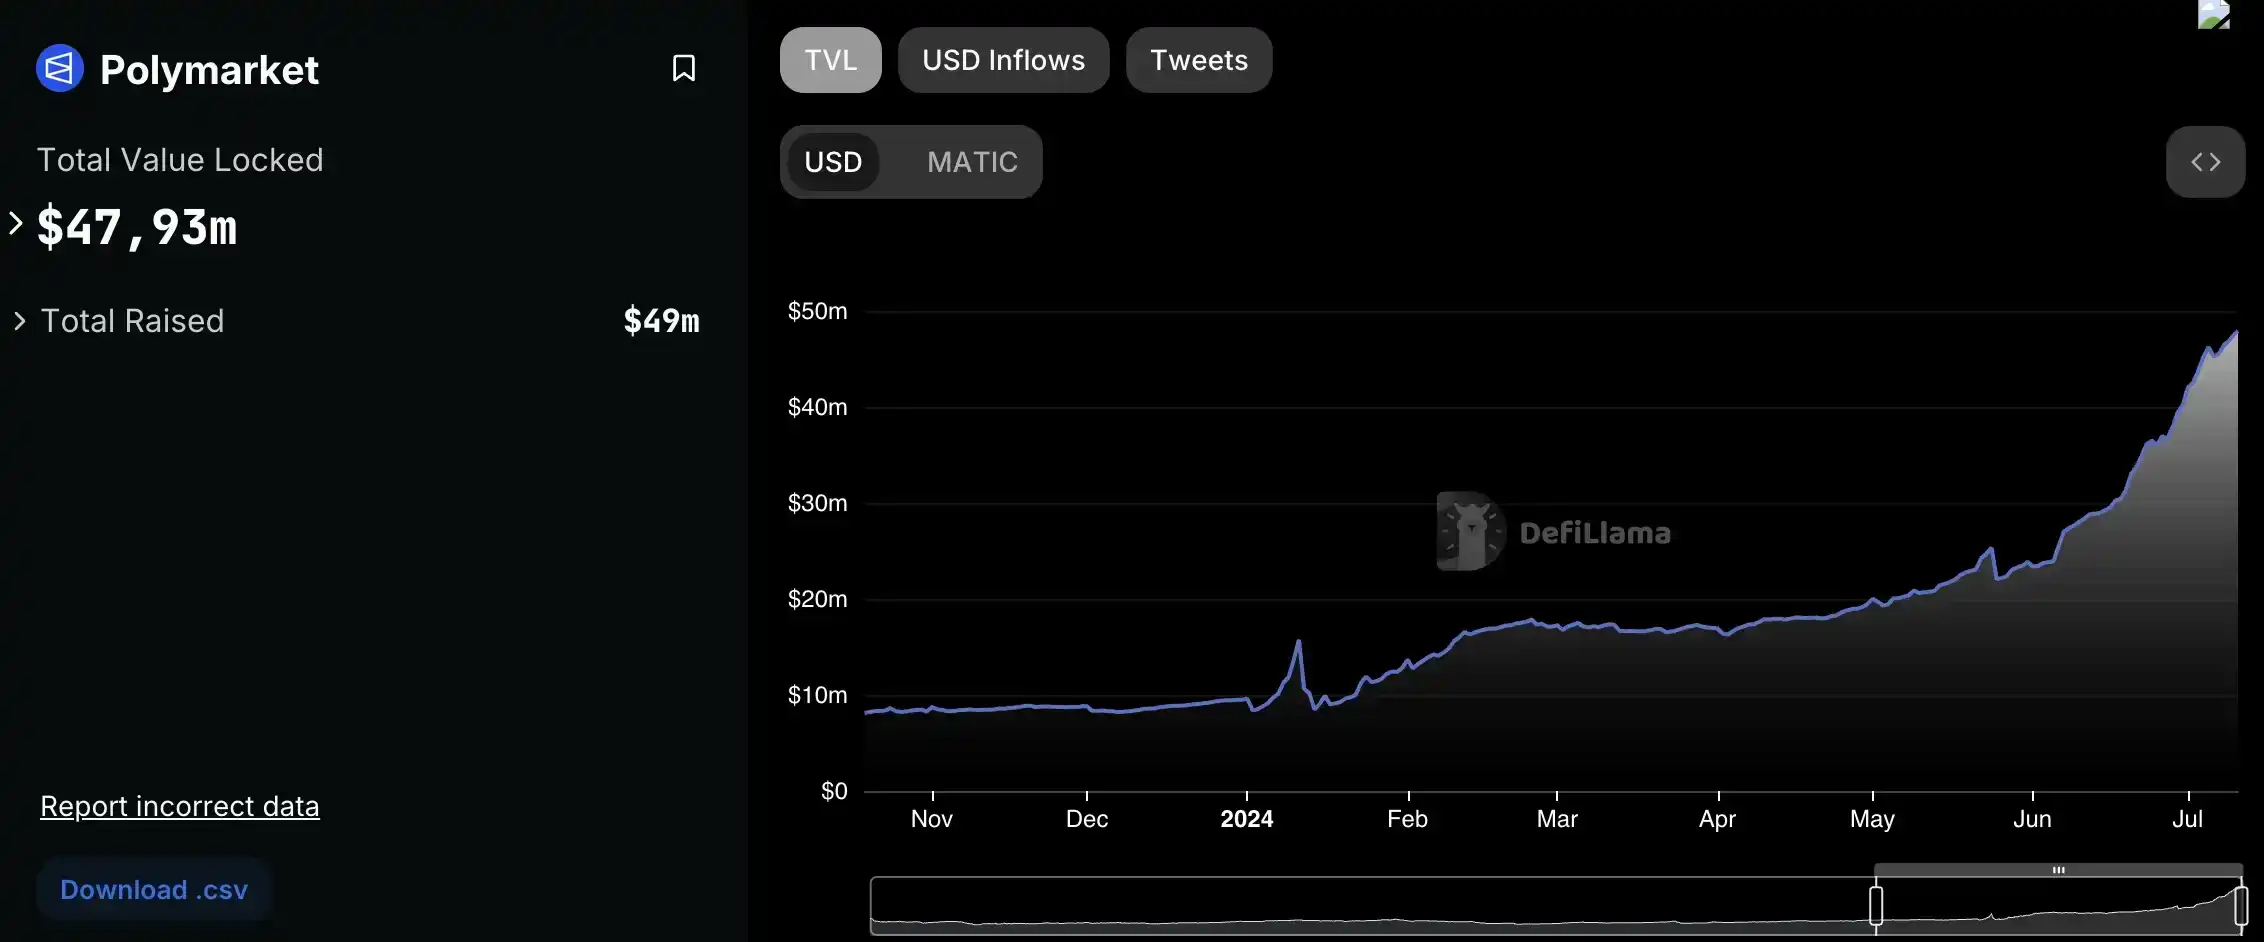The height and width of the screenshot is (942, 2264).
Task: Toggle the Tweets chart metric
Action: point(1199,60)
